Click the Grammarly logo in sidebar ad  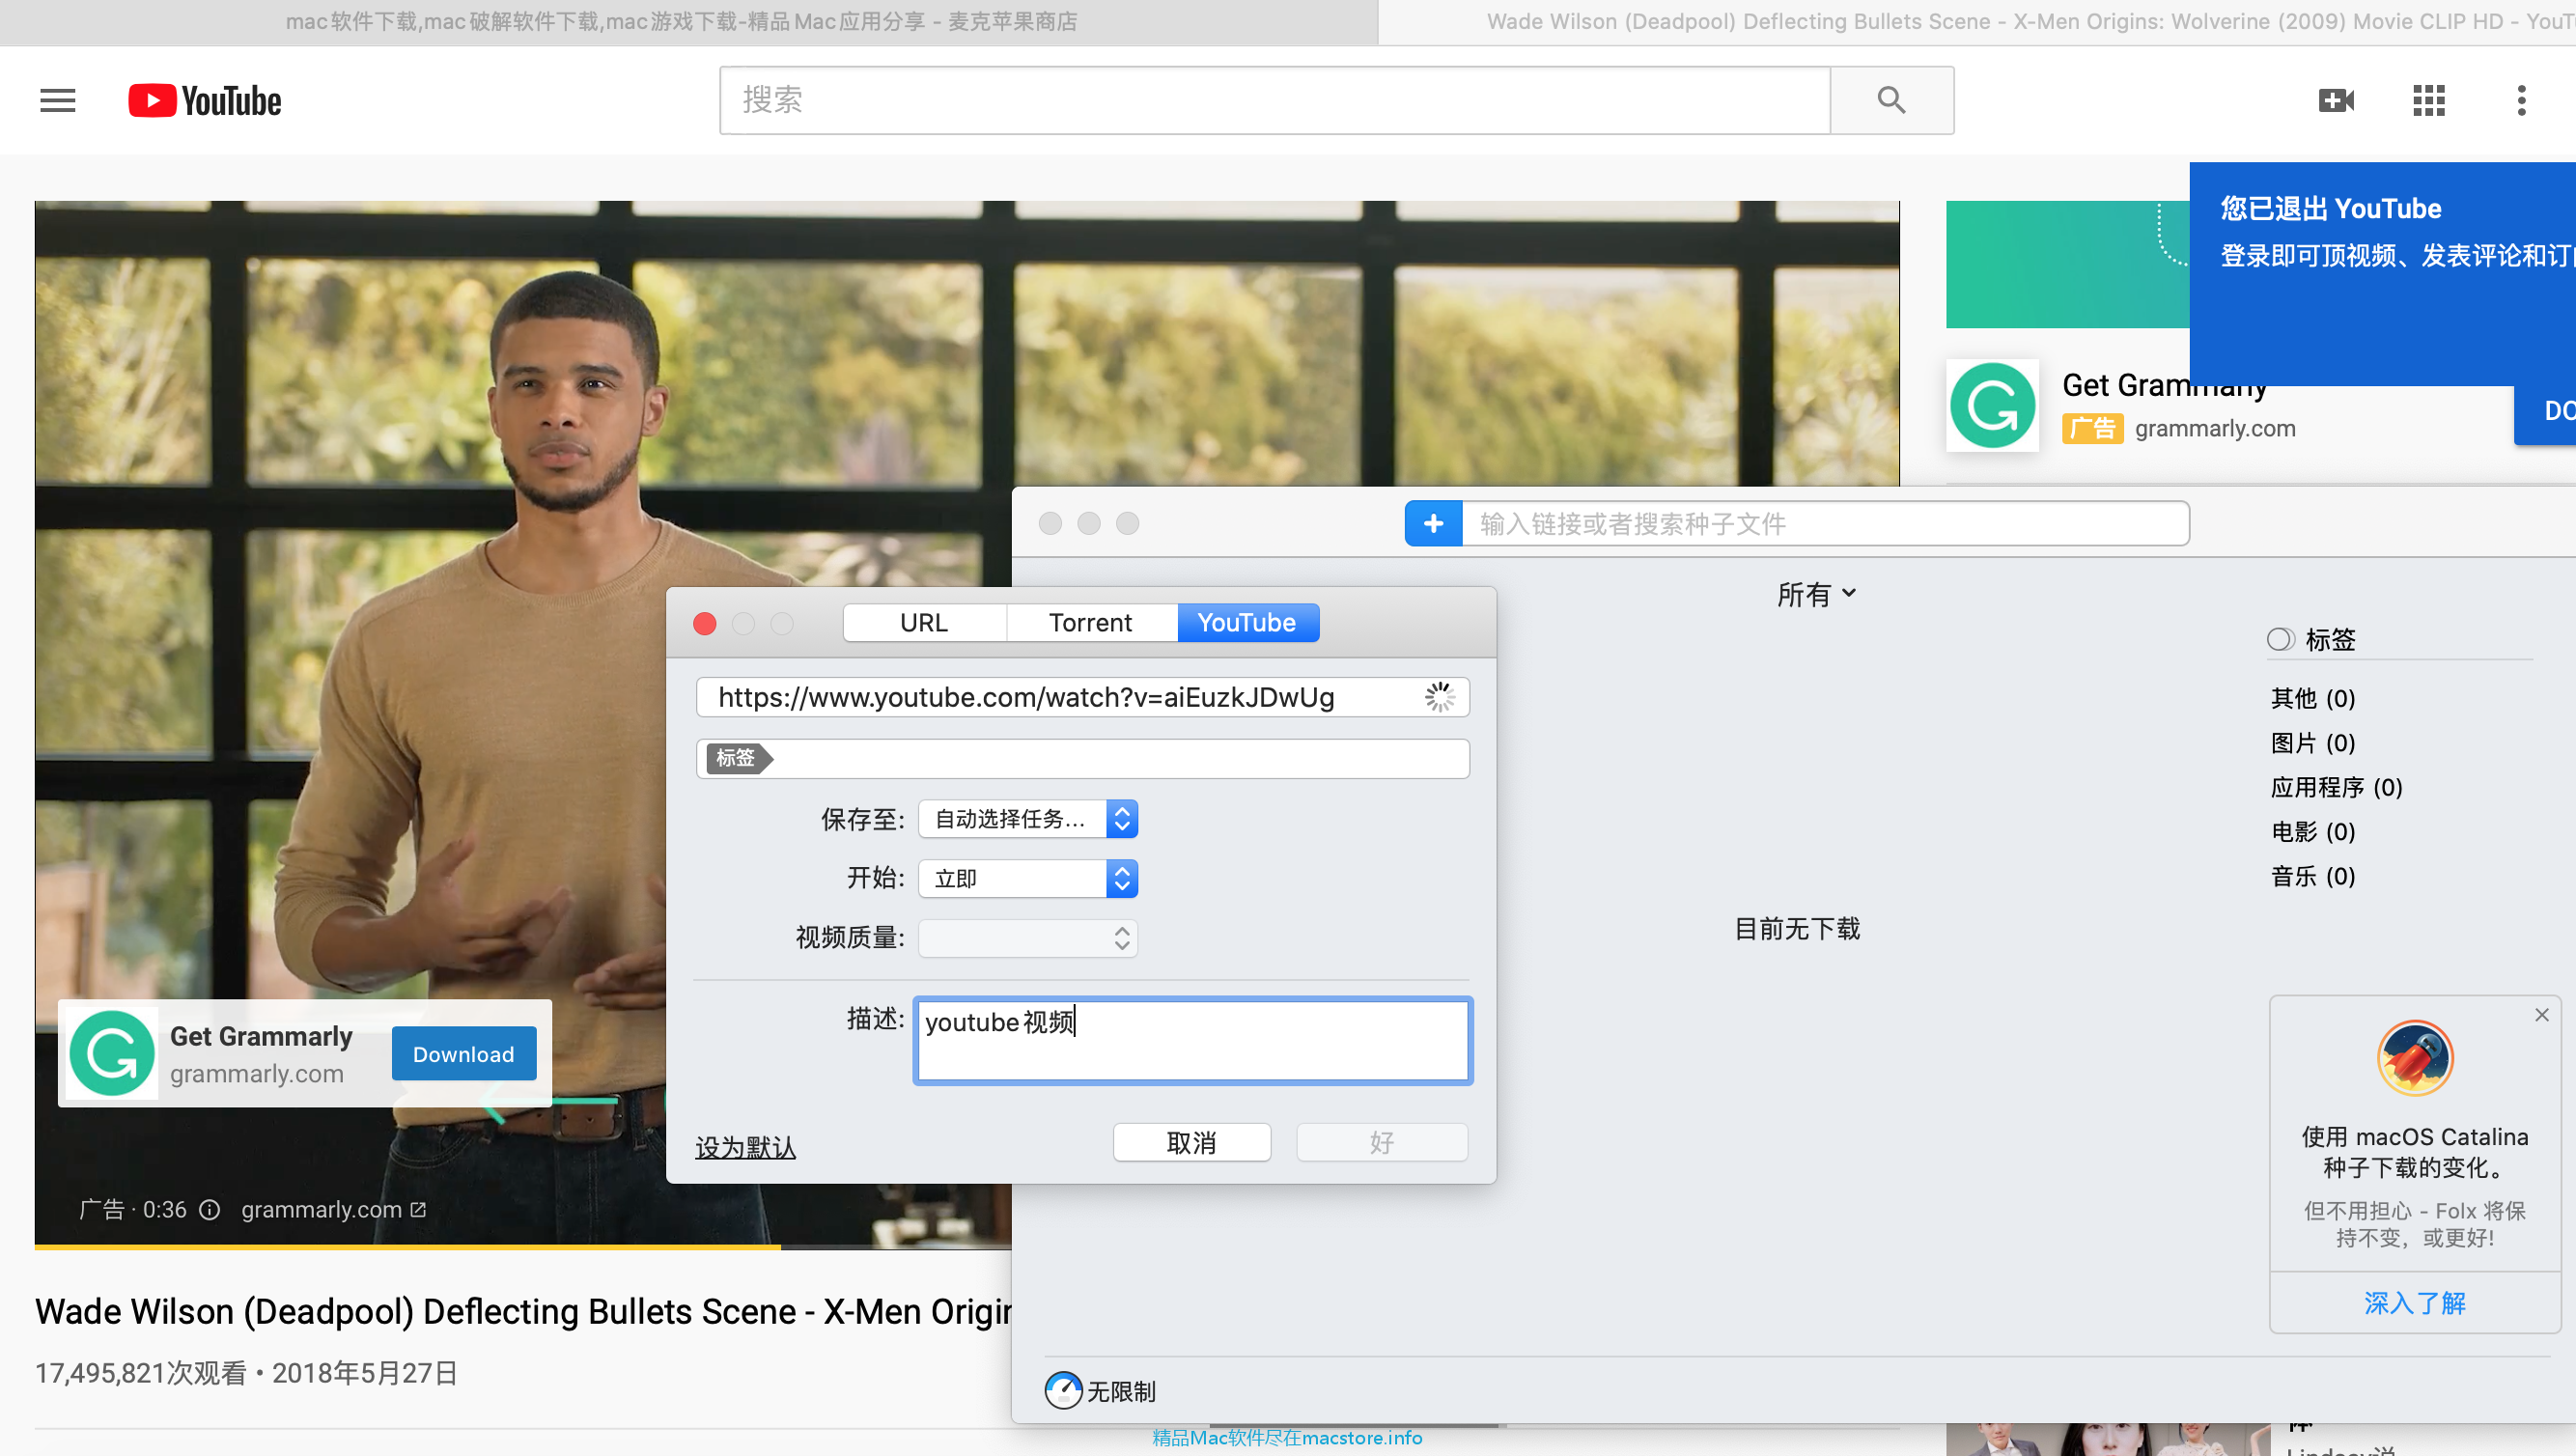(1992, 405)
